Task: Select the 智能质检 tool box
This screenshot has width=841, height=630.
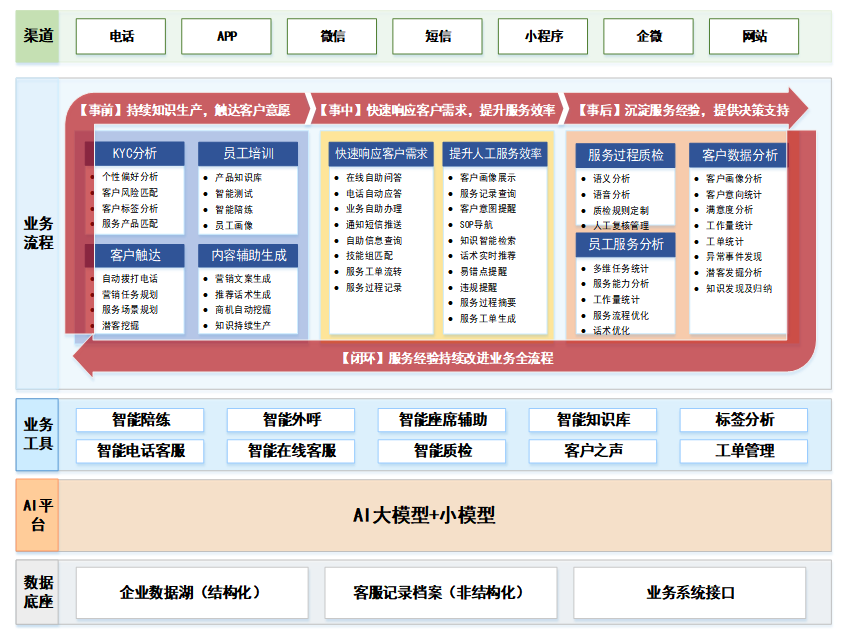Action: pyautogui.click(x=442, y=451)
